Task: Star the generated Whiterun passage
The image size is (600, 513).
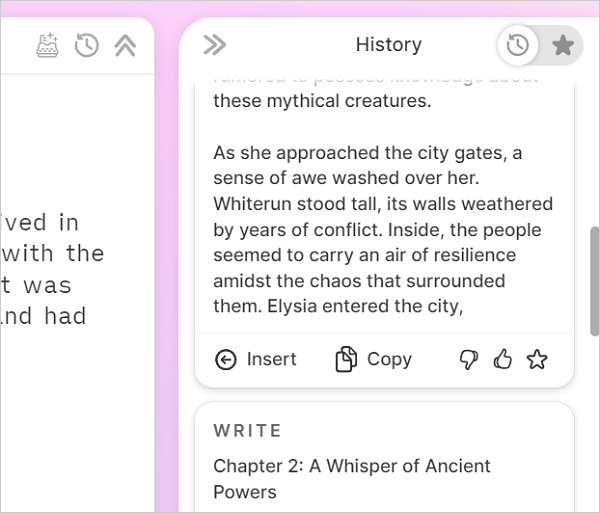Action: (537, 359)
